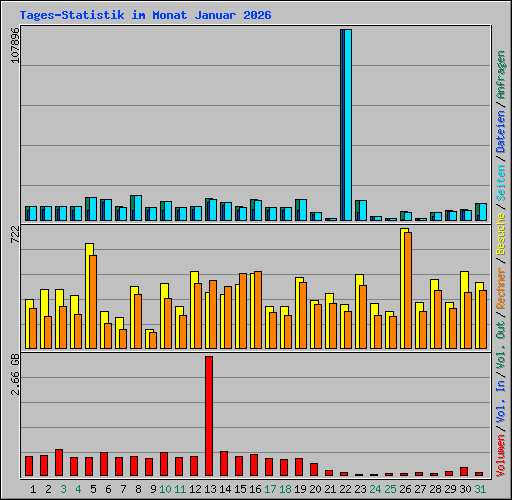Click the 722 visits axis label
This screenshot has width=512, height=500.
click(x=15, y=234)
